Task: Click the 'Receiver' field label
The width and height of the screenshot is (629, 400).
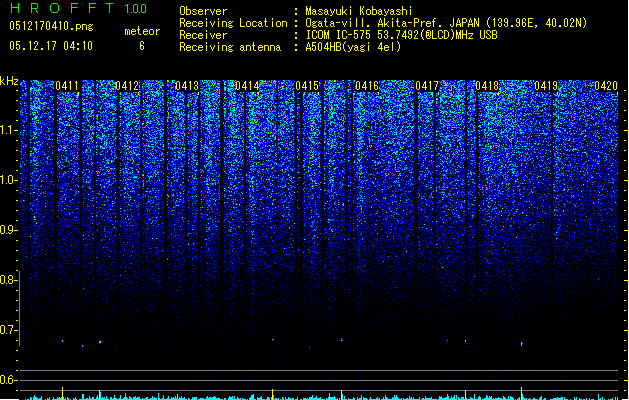Action: pos(203,35)
